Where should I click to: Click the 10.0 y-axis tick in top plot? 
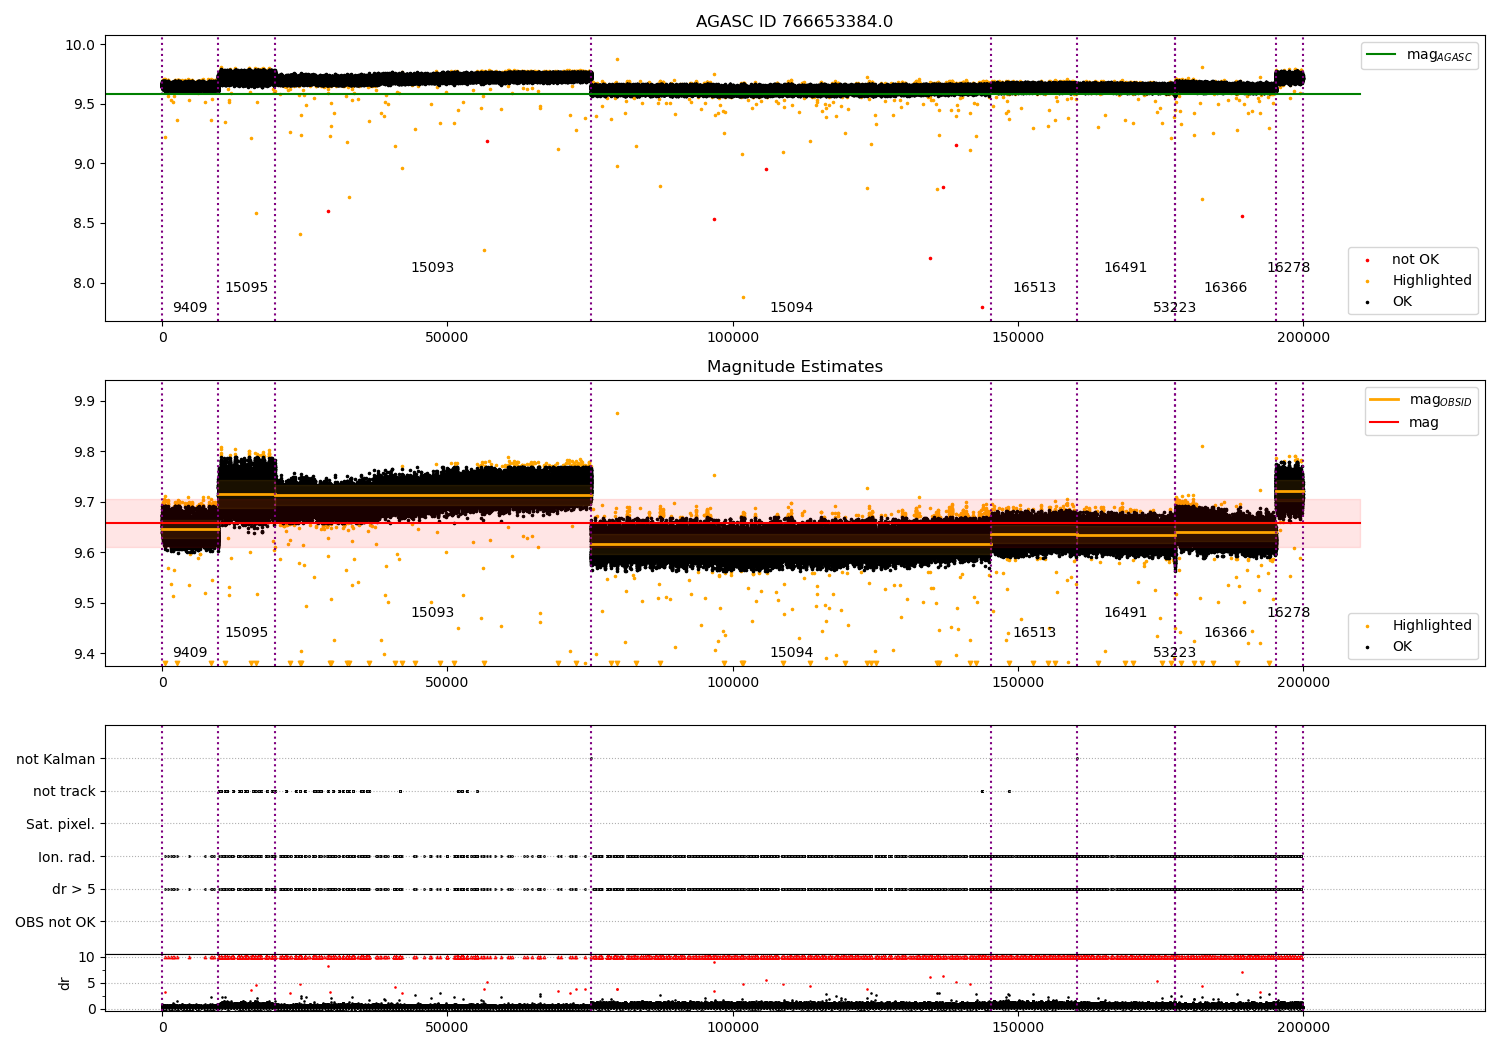tap(81, 45)
